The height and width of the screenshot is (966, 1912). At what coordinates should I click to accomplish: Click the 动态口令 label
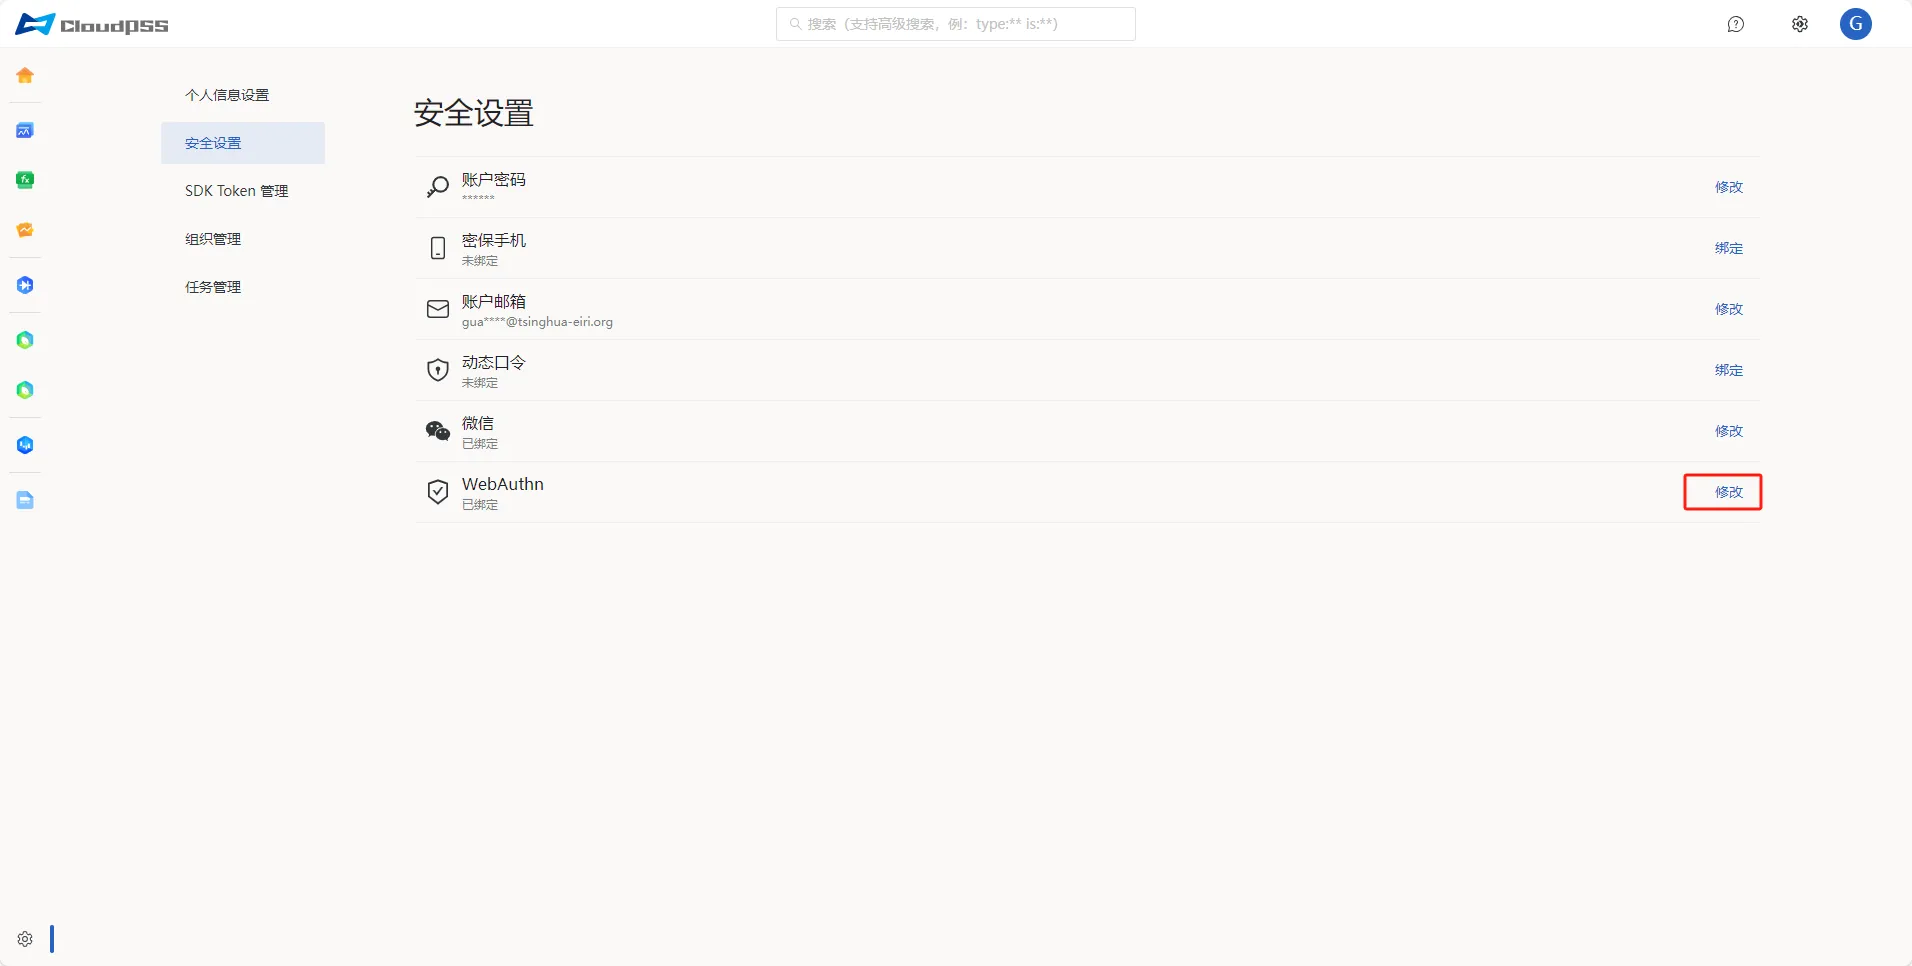pos(494,363)
